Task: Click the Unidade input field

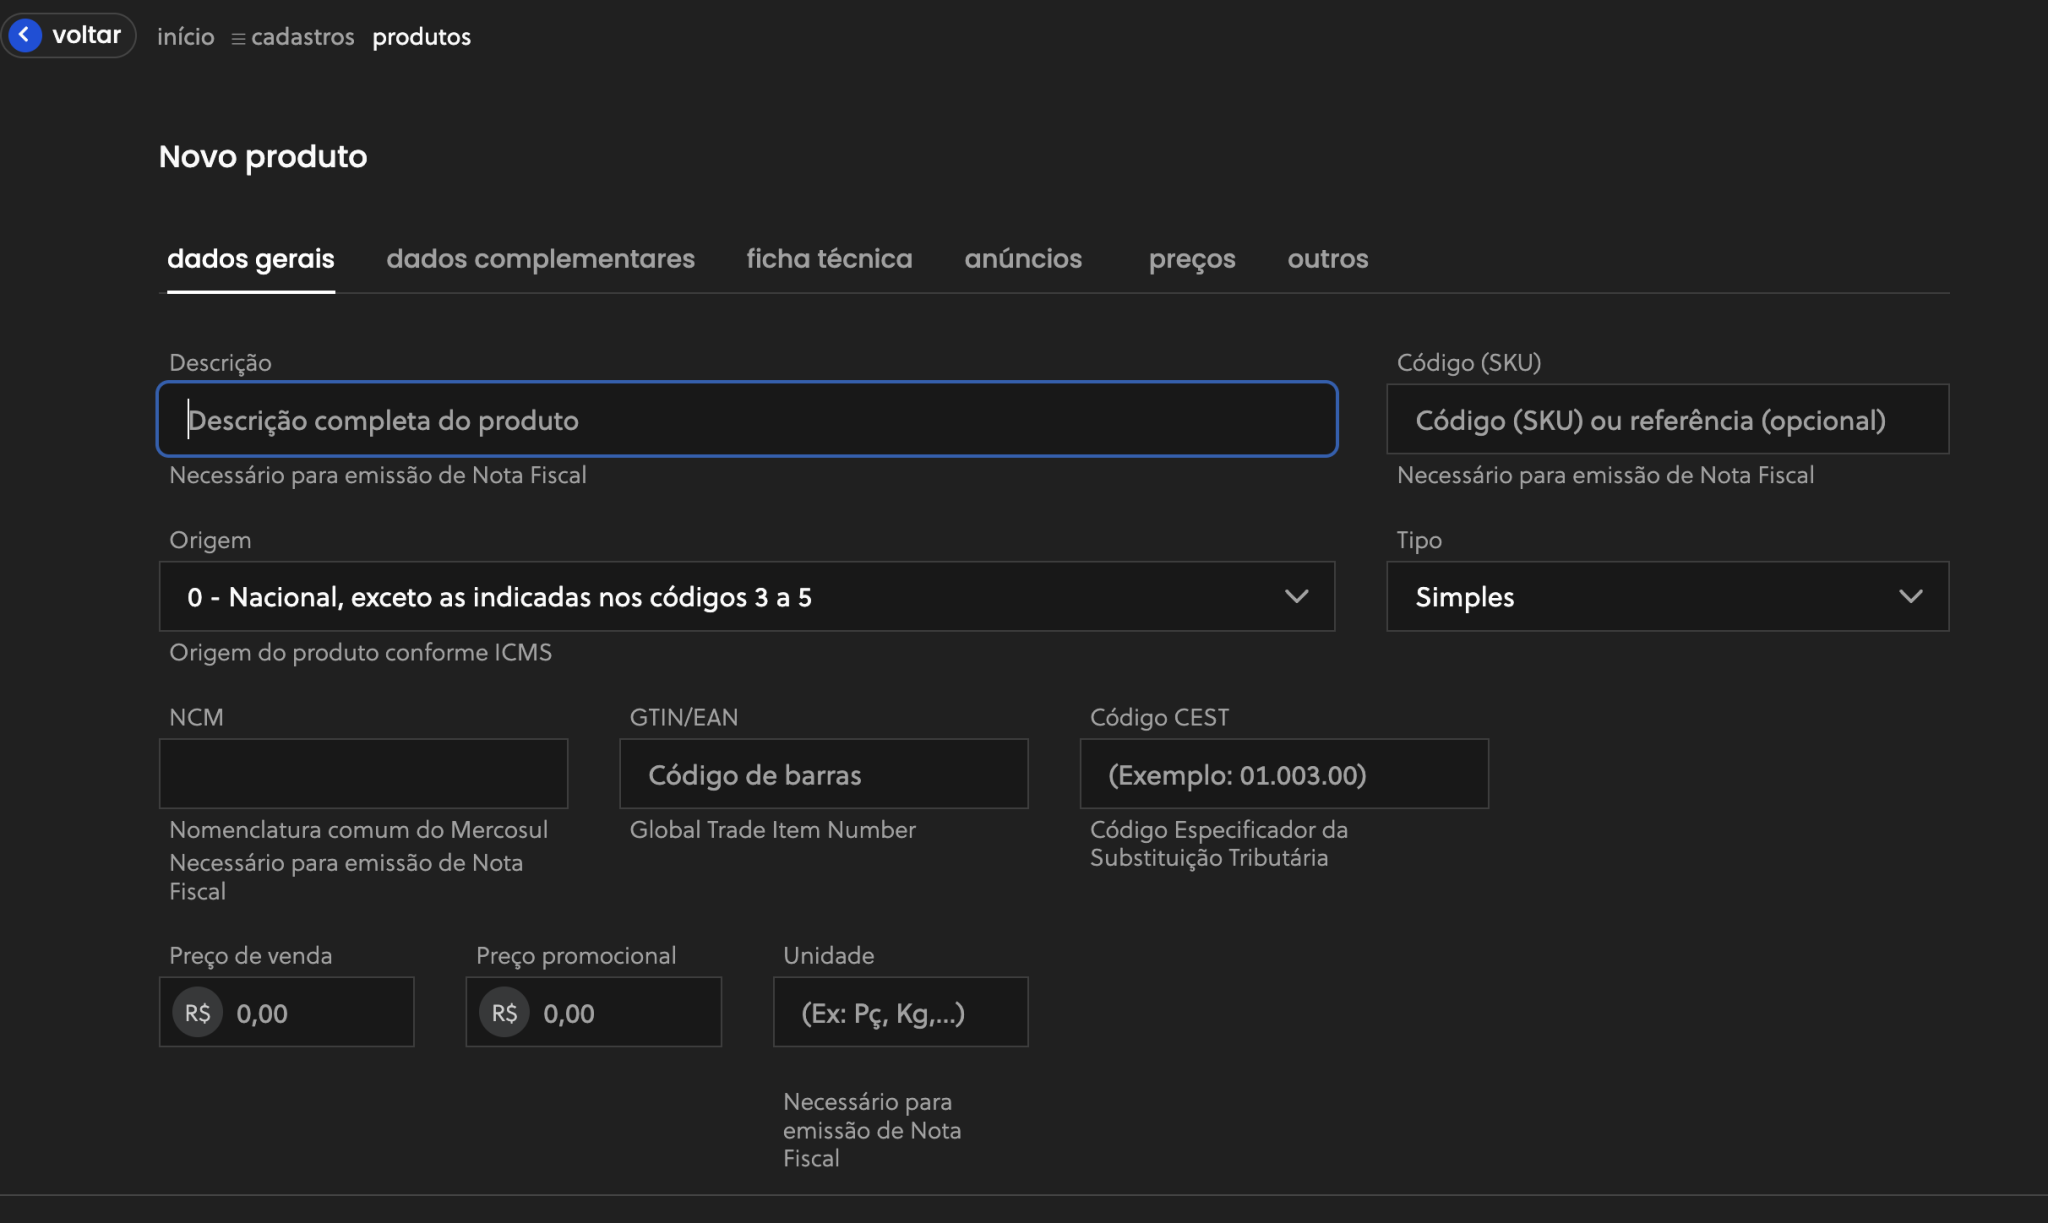Action: [900, 1013]
